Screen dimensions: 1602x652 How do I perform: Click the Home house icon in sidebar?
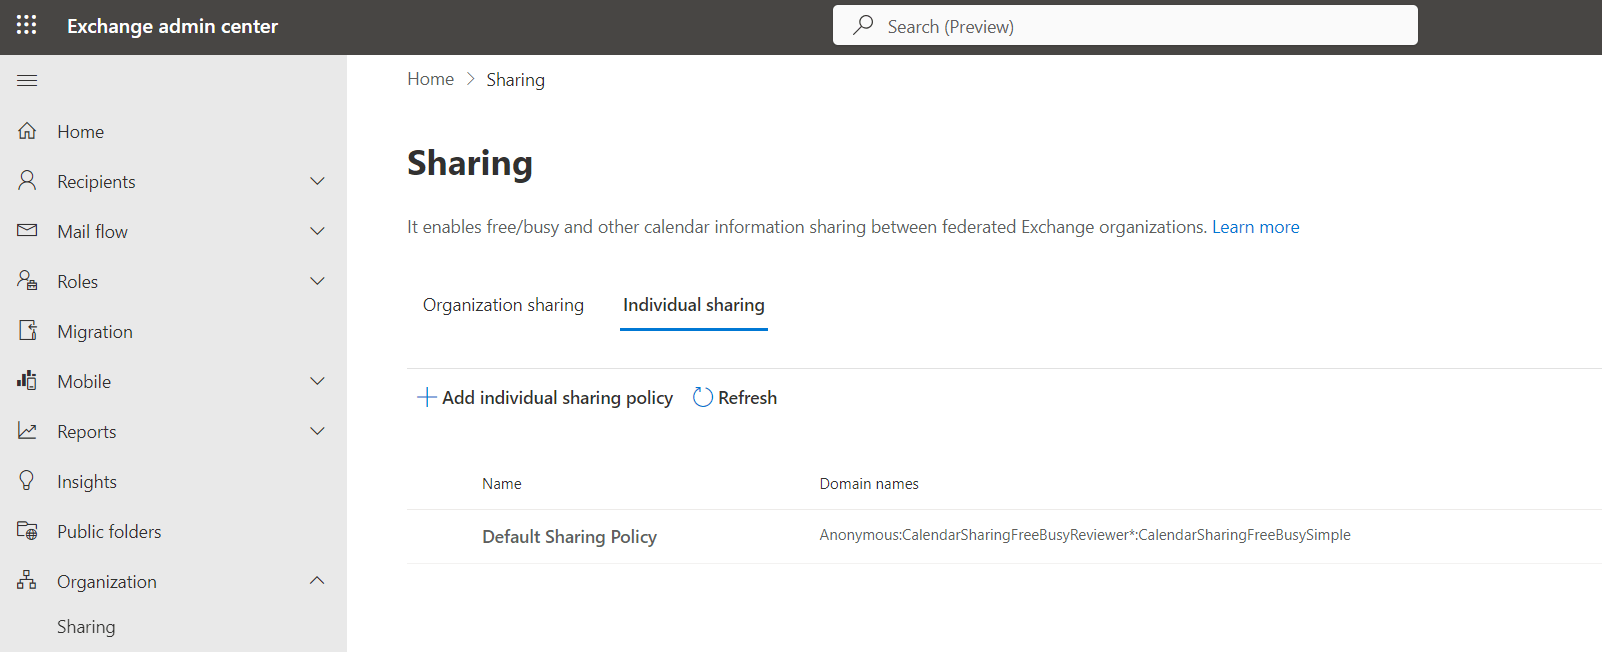tap(27, 131)
